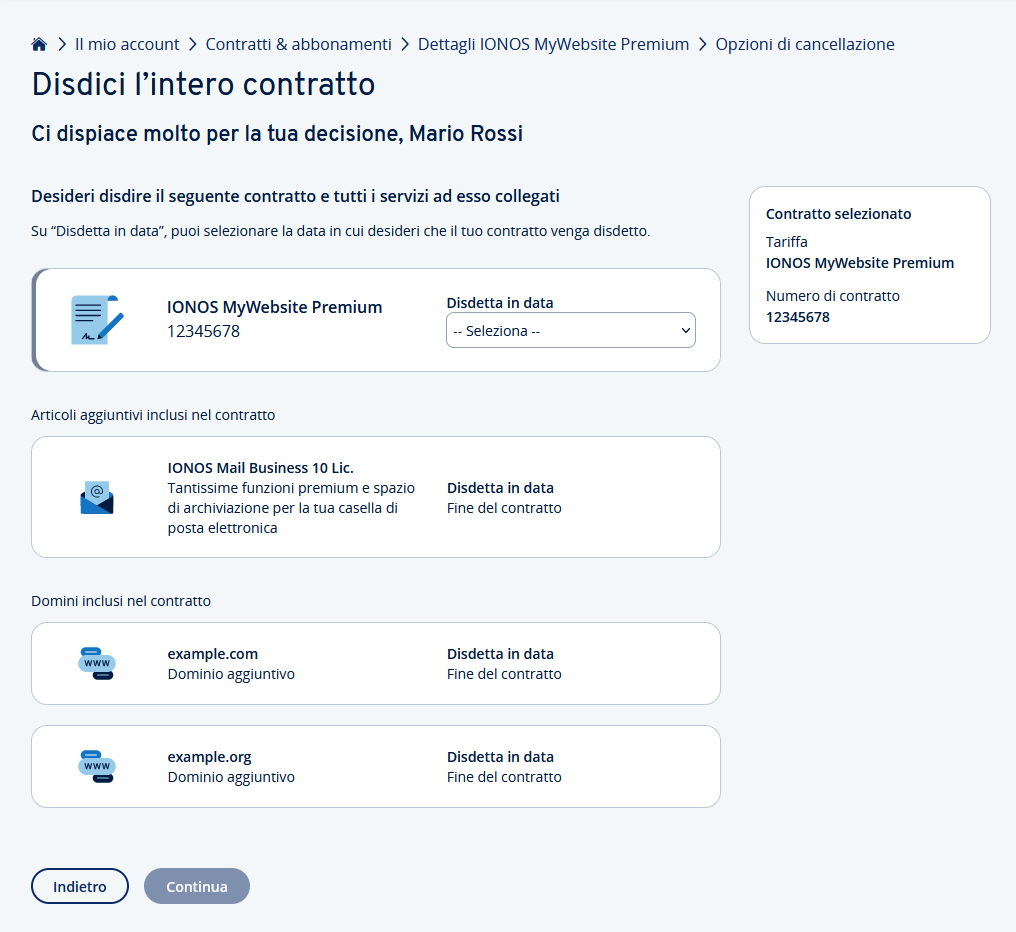Click the IONOS Mail Business envelope icon
The image size is (1016, 932).
click(97, 497)
